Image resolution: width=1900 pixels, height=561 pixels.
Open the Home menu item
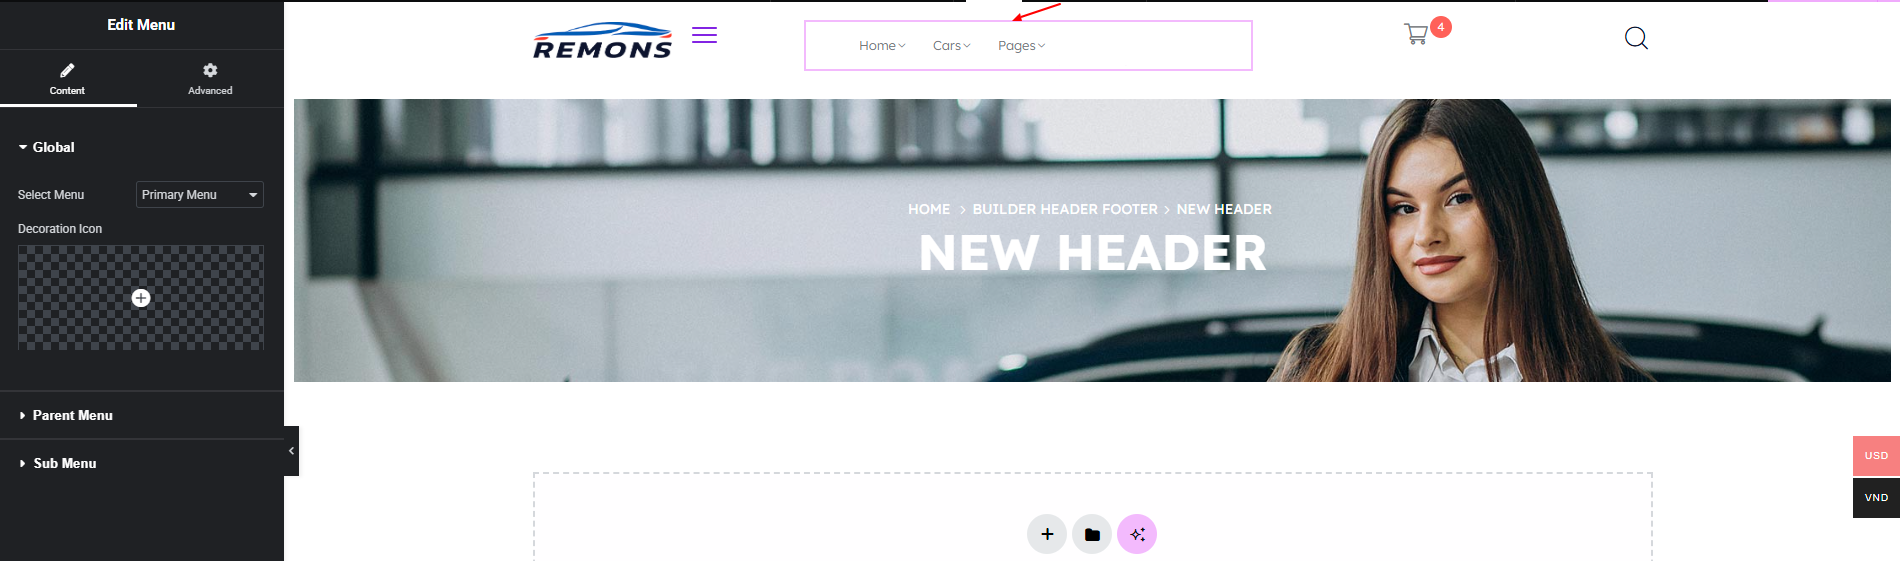pos(882,46)
